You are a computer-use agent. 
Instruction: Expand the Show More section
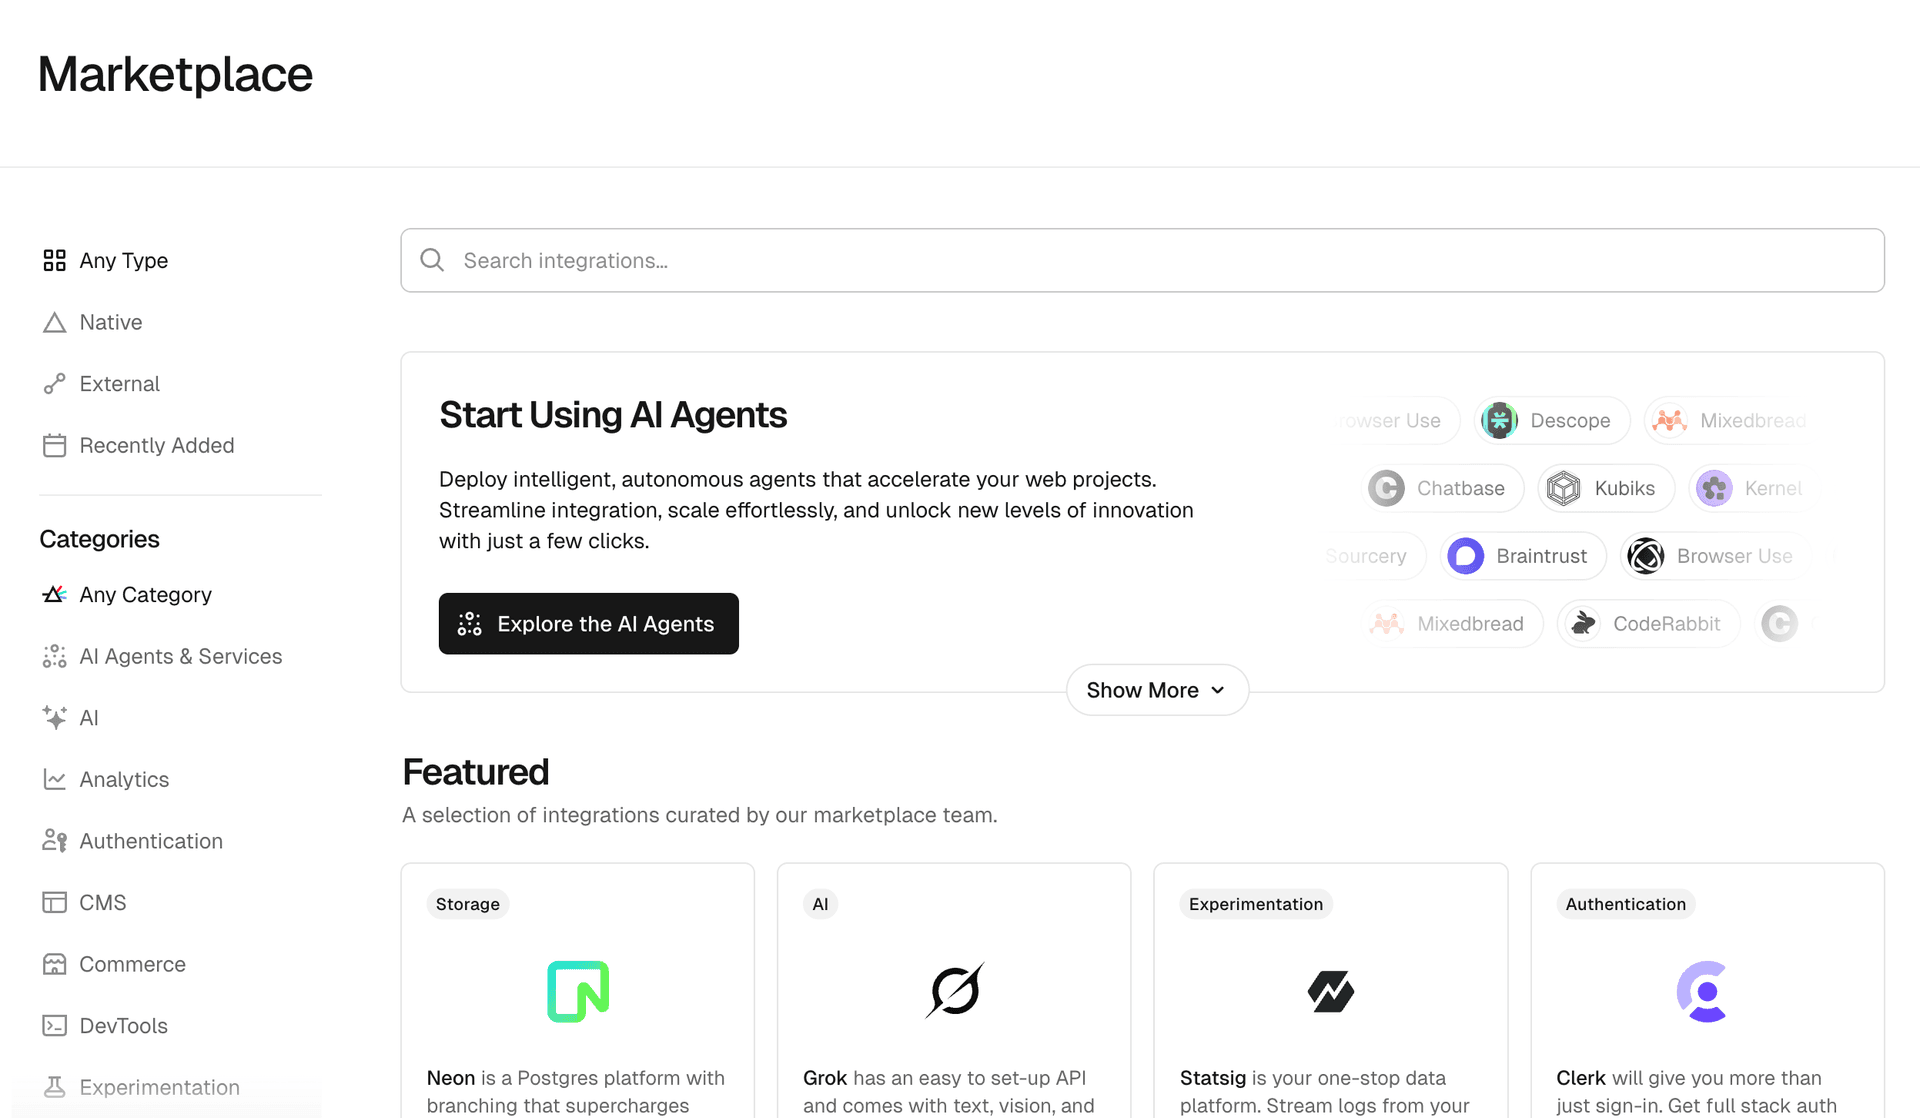[x=1156, y=690]
